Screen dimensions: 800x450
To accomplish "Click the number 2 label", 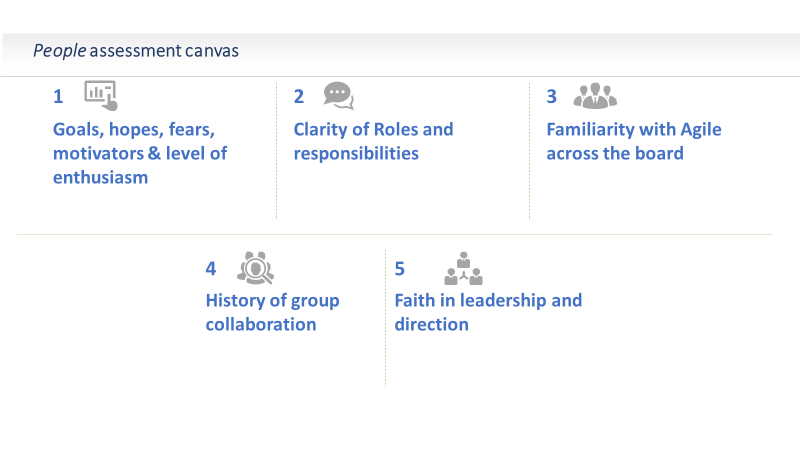I will point(298,97).
